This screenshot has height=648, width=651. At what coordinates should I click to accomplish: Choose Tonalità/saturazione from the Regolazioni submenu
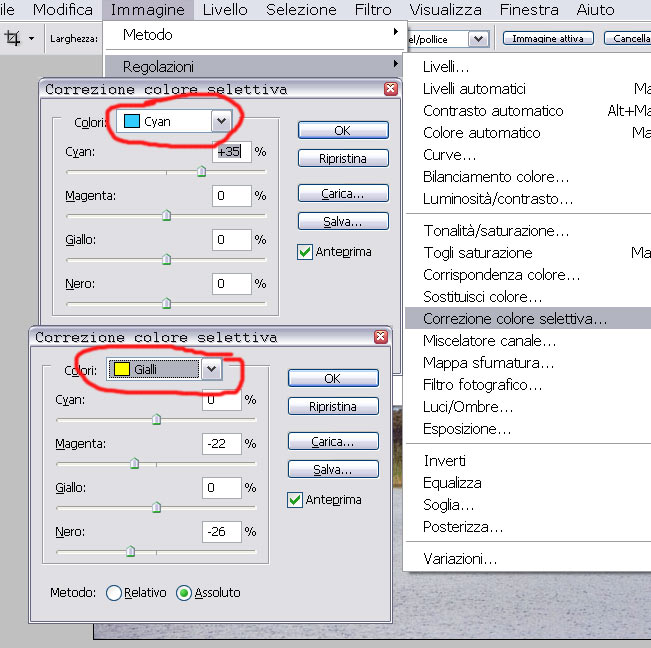pos(495,231)
